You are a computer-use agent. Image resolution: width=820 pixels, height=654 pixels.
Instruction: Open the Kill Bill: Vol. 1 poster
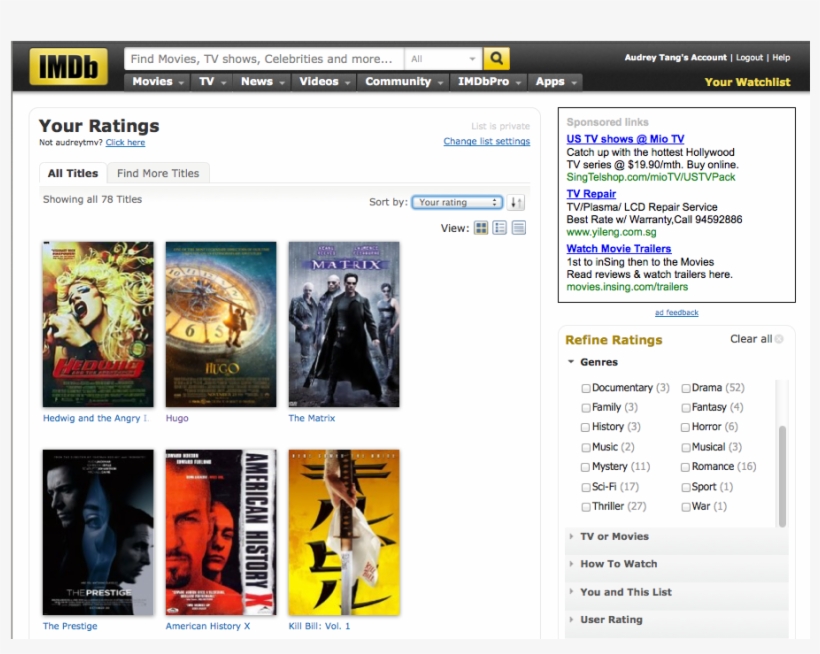(x=344, y=532)
